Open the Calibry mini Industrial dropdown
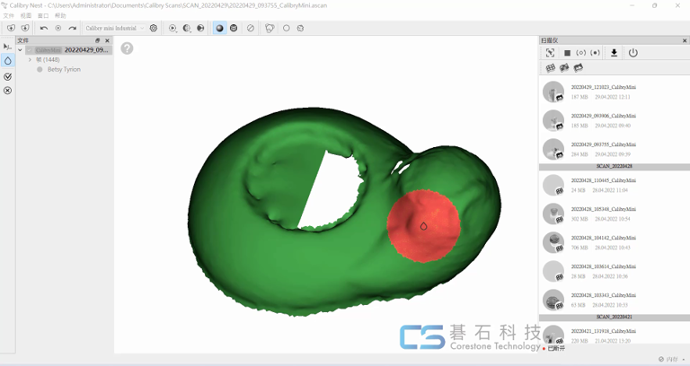The height and width of the screenshot is (366, 690). click(115, 28)
